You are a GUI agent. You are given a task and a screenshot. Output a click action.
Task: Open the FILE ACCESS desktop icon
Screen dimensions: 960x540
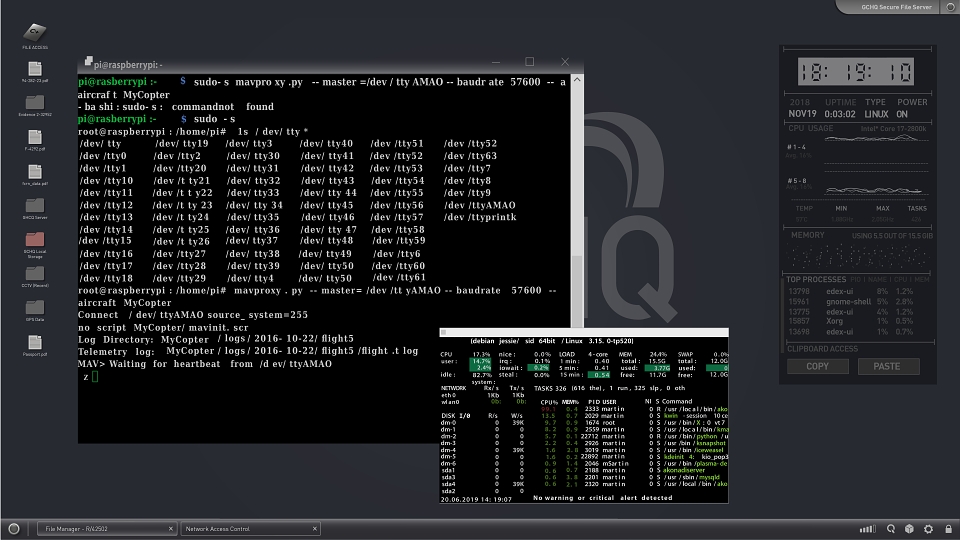click(x=35, y=34)
